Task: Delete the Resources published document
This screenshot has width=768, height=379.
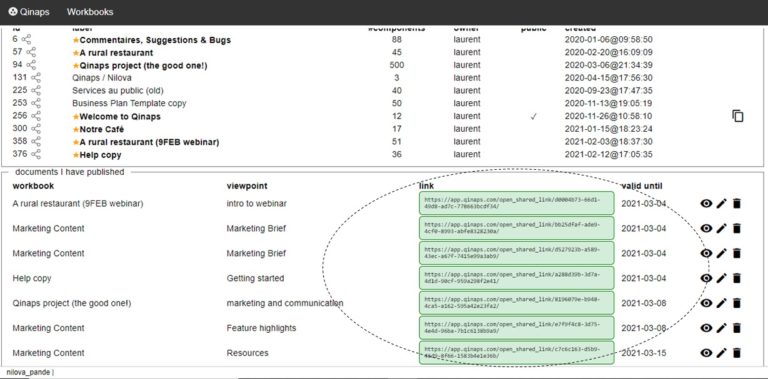Action: pos(737,353)
